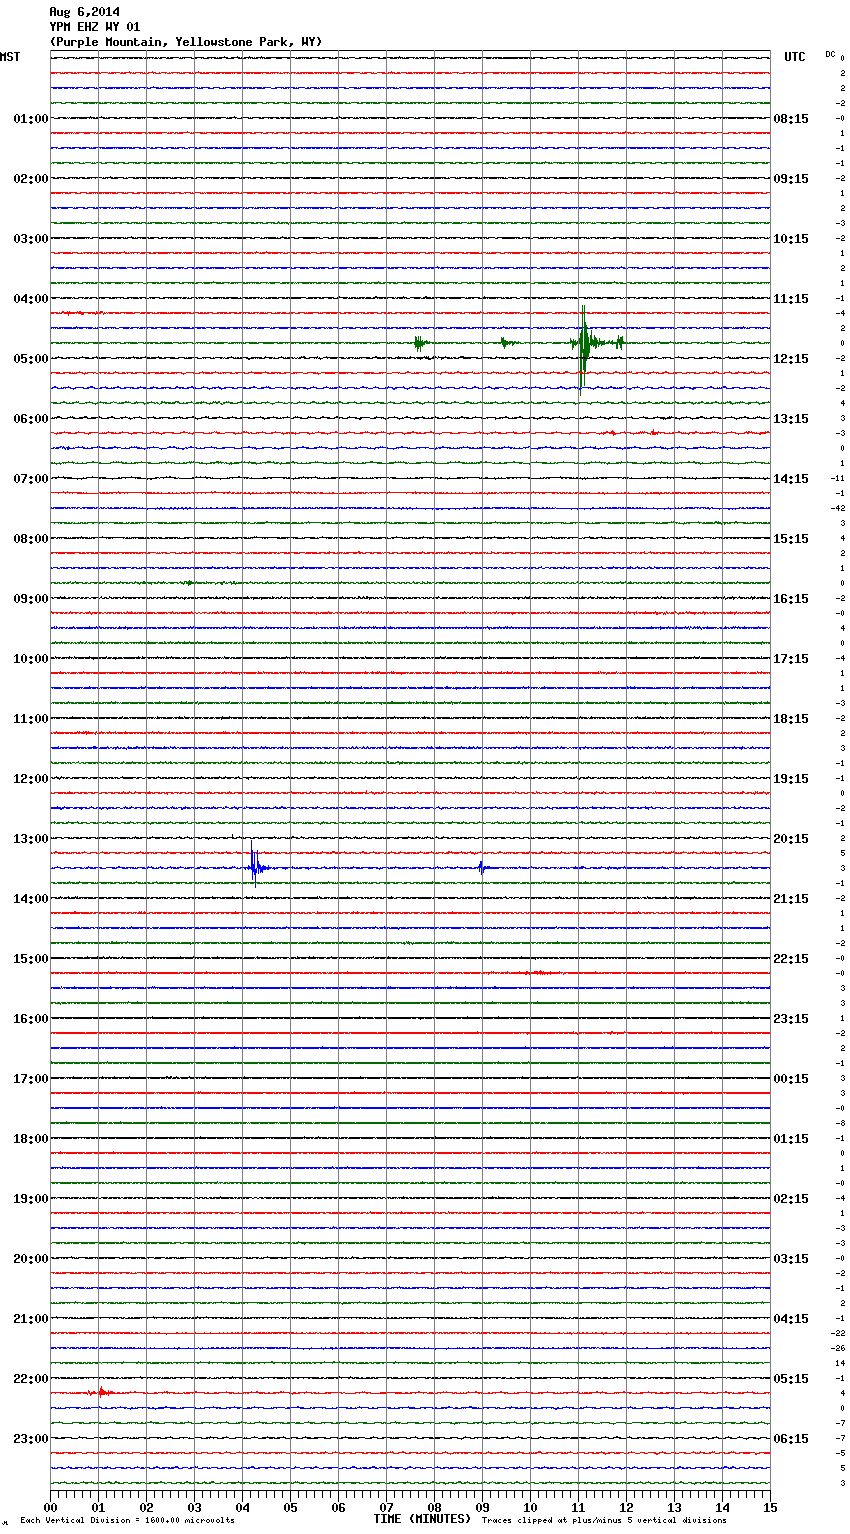The width and height of the screenshot is (850, 1534).
Task: Click the DC offset value -22
Action: click(837, 1333)
